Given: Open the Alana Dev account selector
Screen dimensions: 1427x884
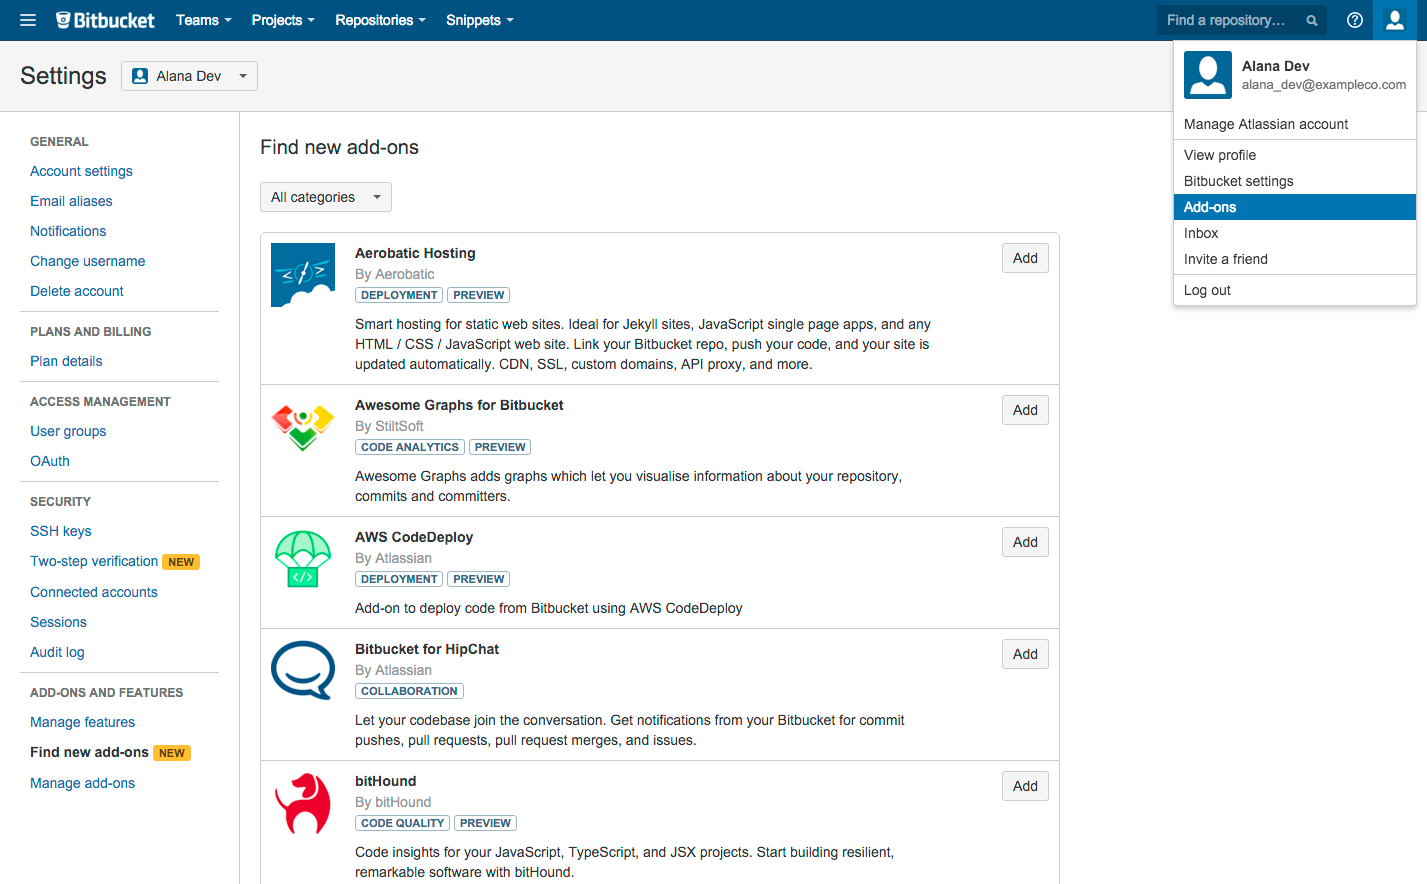Looking at the screenshot, I should (189, 75).
